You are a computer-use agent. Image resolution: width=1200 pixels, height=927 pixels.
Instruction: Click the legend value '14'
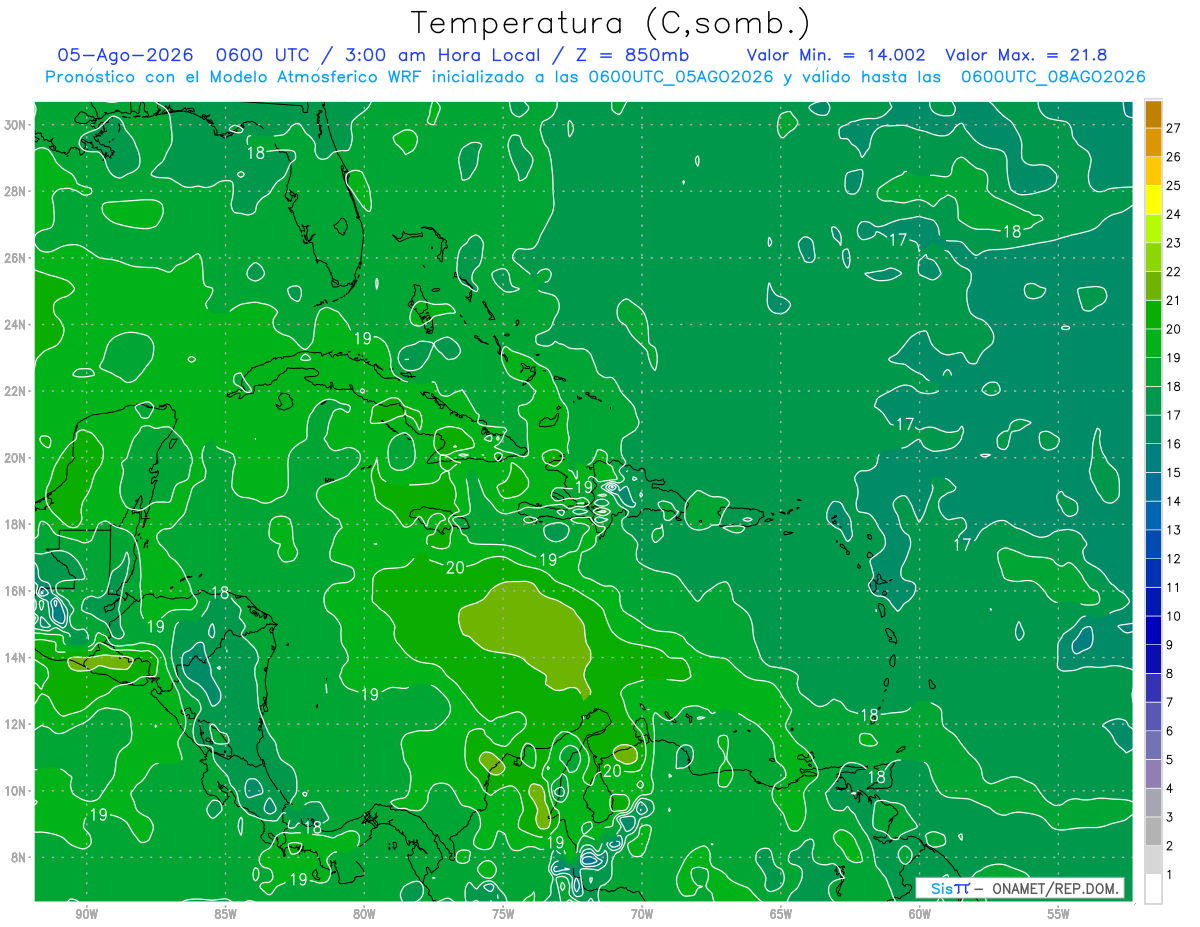coord(1174,501)
